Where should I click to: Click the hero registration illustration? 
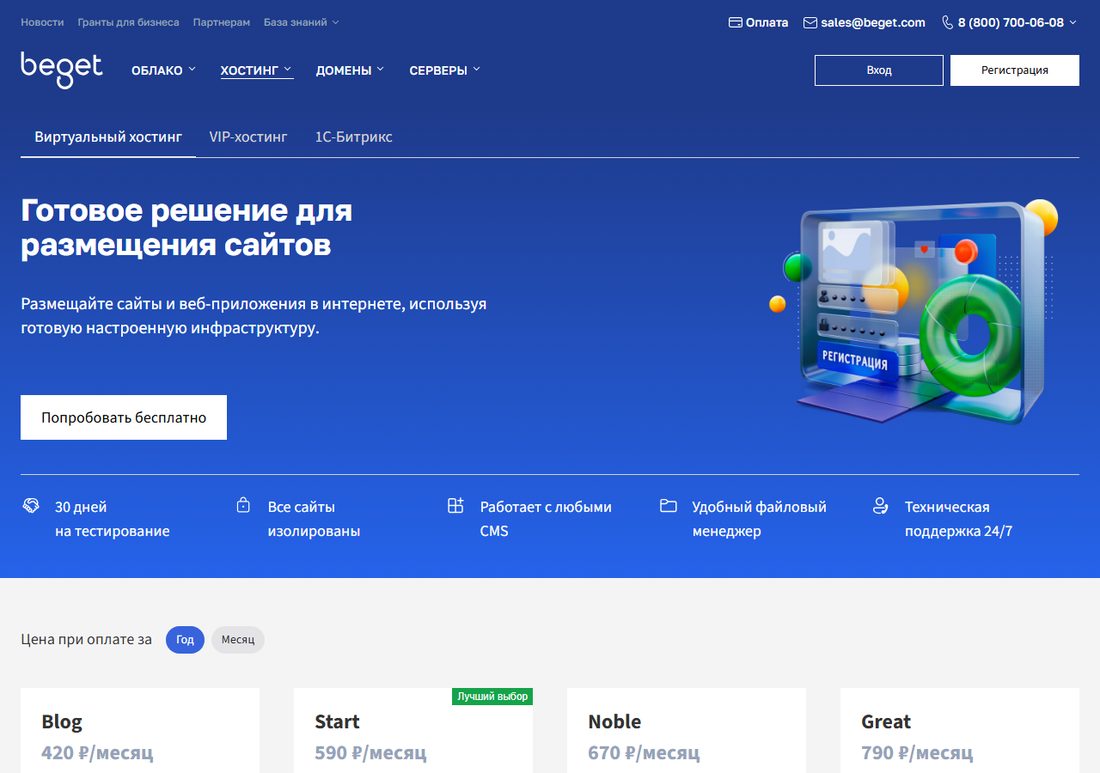pyautogui.click(x=913, y=311)
